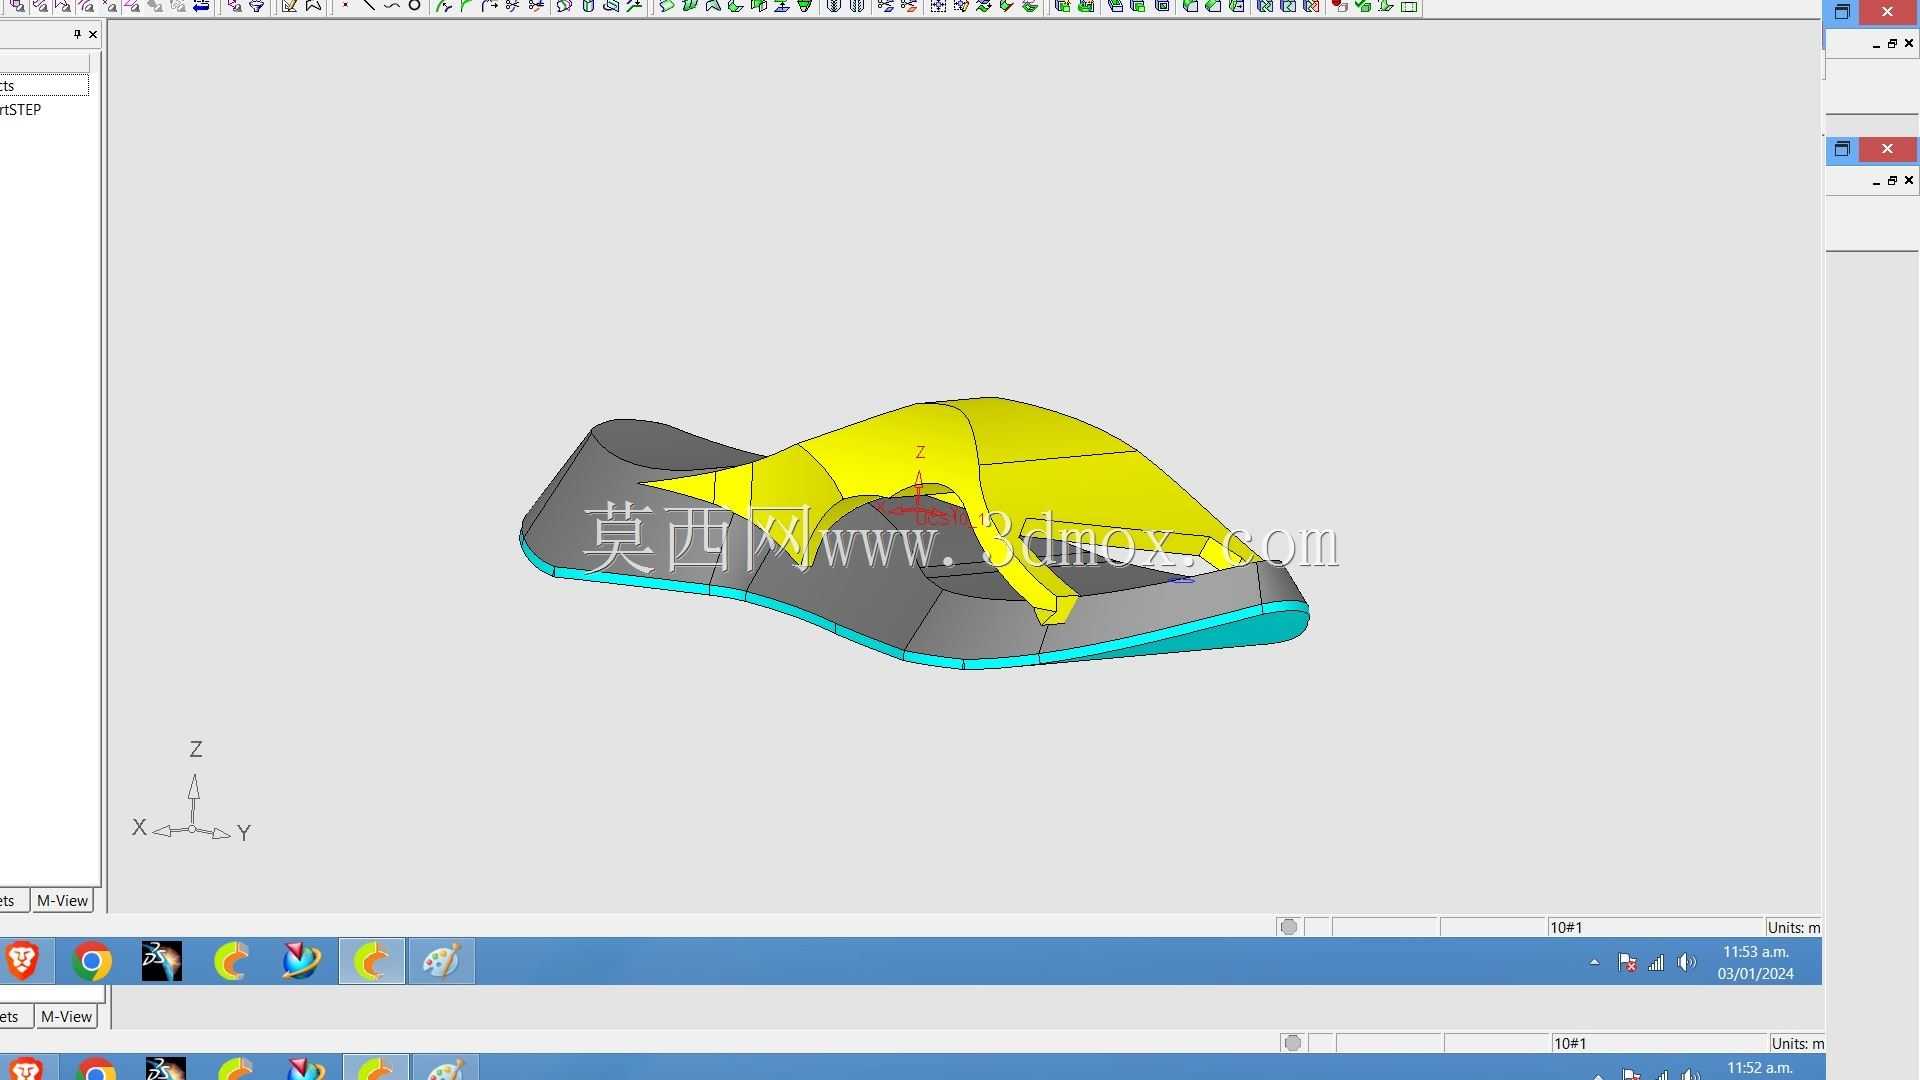Pin the left explorer panel with pushpin
The image size is (1920, 1080).
point(77,34)
